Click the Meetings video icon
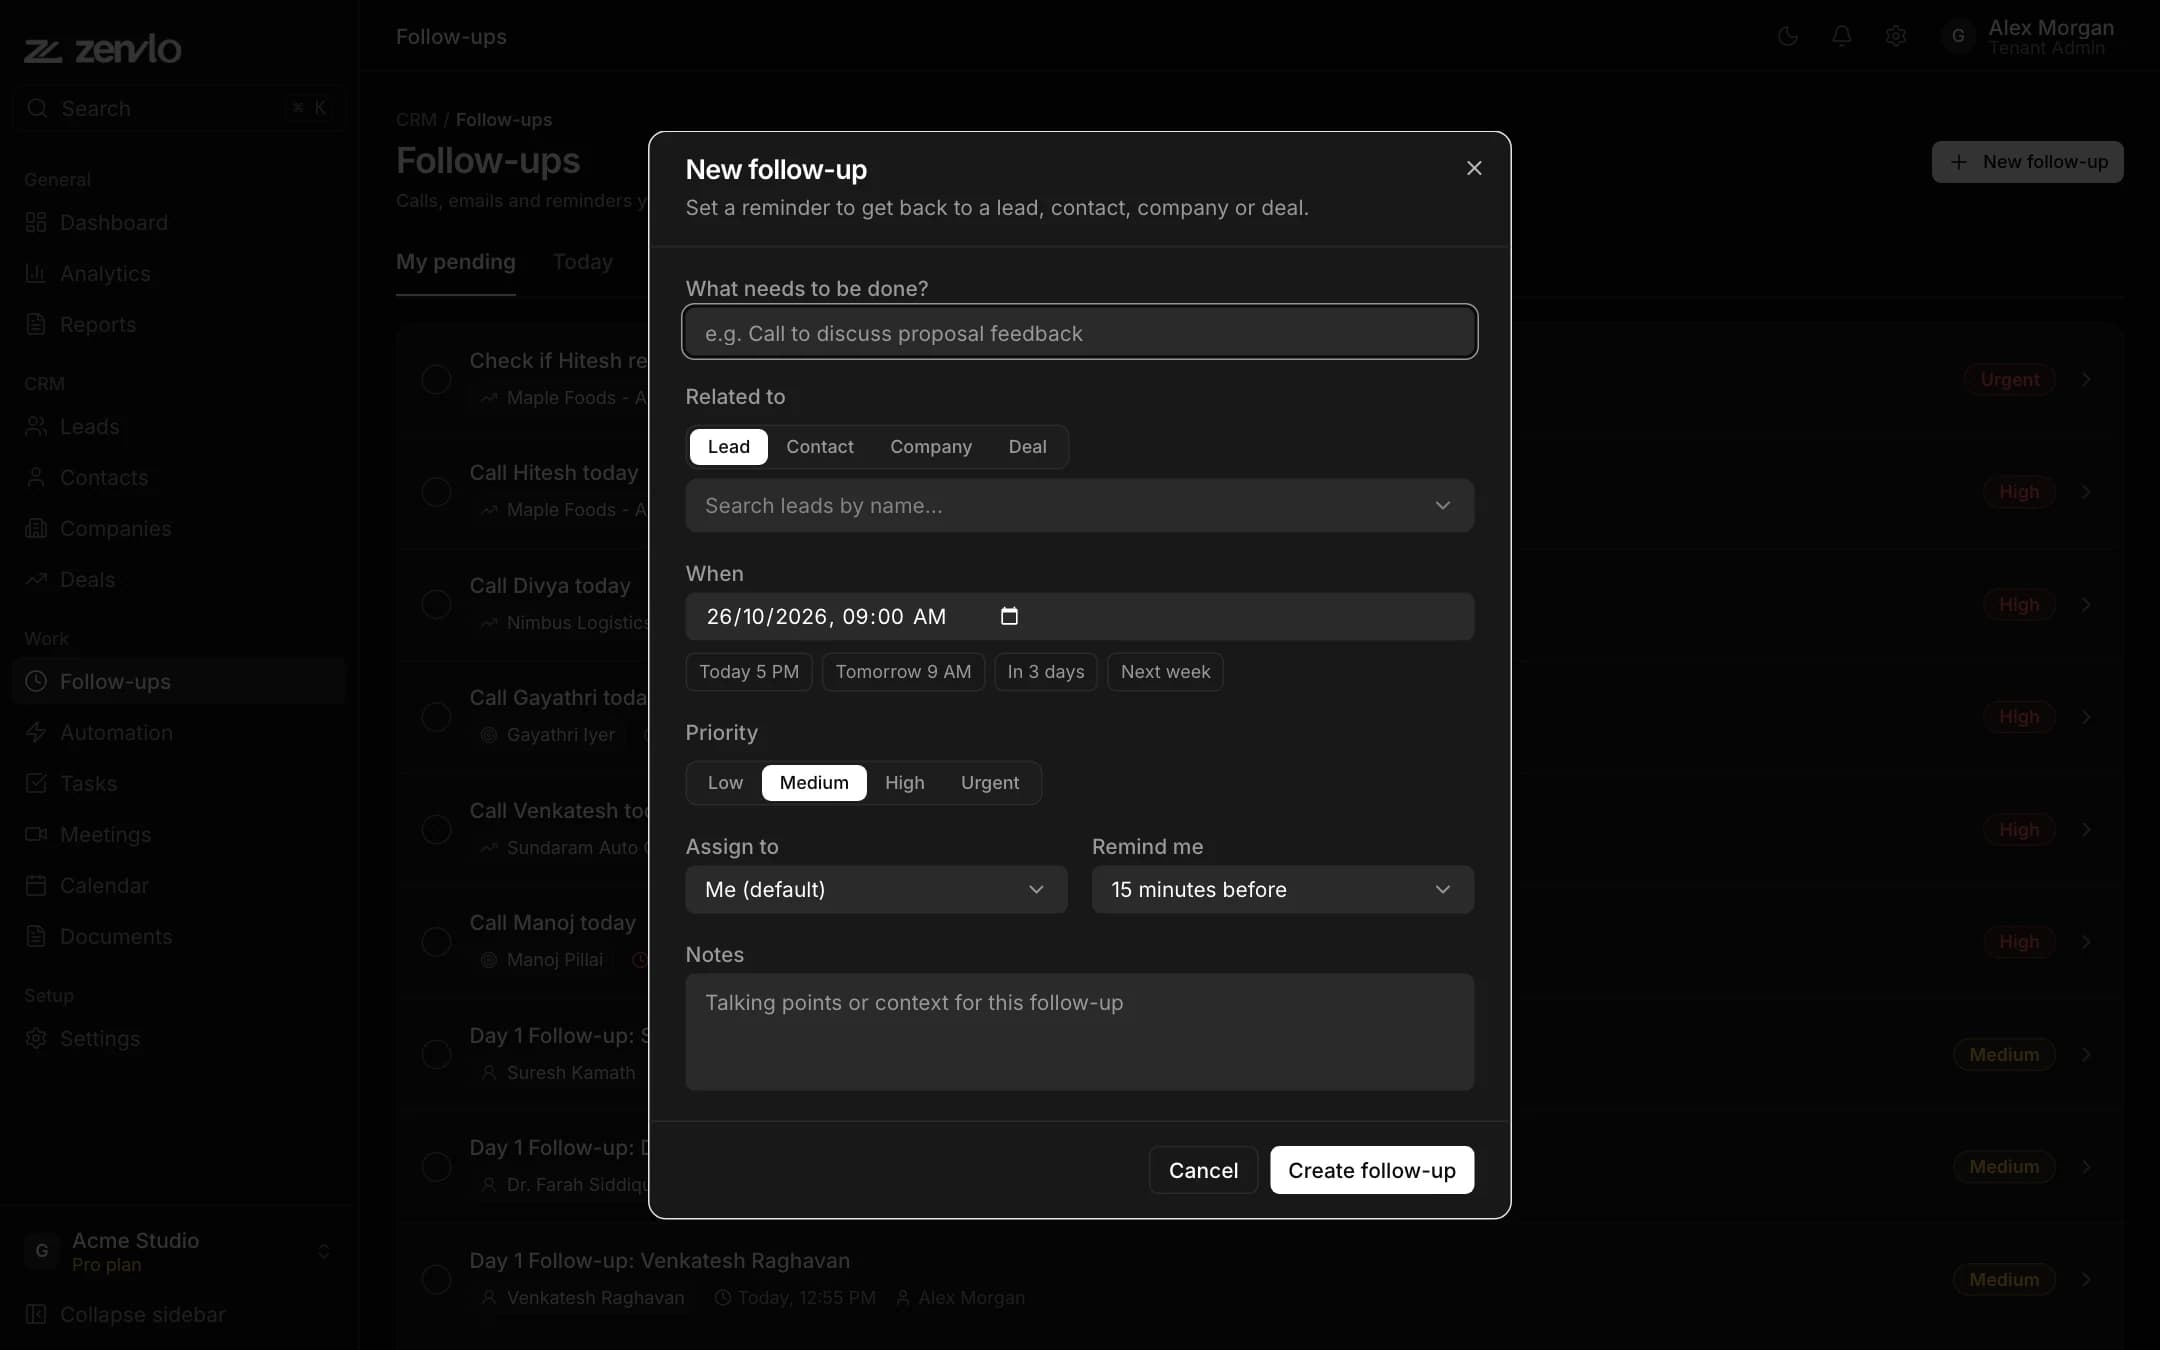The height and width of the screenshot is (1350, 2160). click(x=36, y=834)
